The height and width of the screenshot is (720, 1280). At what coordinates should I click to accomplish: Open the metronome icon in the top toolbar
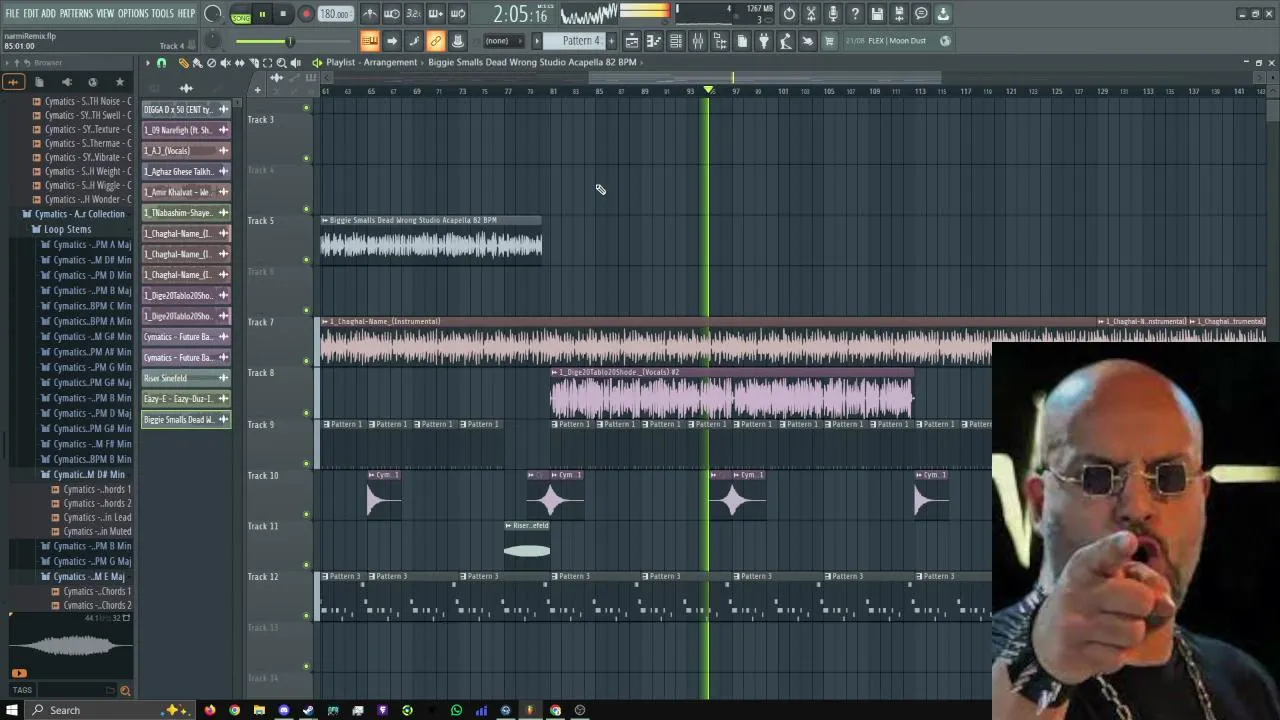click(x=370, y=14)
